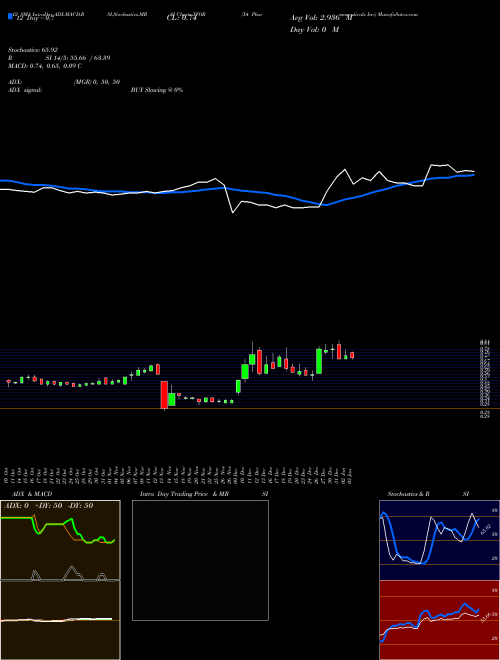The image size is (500, 660).
Task: Click the "ADX & MACD" panel title
Action: pos(32,494)
